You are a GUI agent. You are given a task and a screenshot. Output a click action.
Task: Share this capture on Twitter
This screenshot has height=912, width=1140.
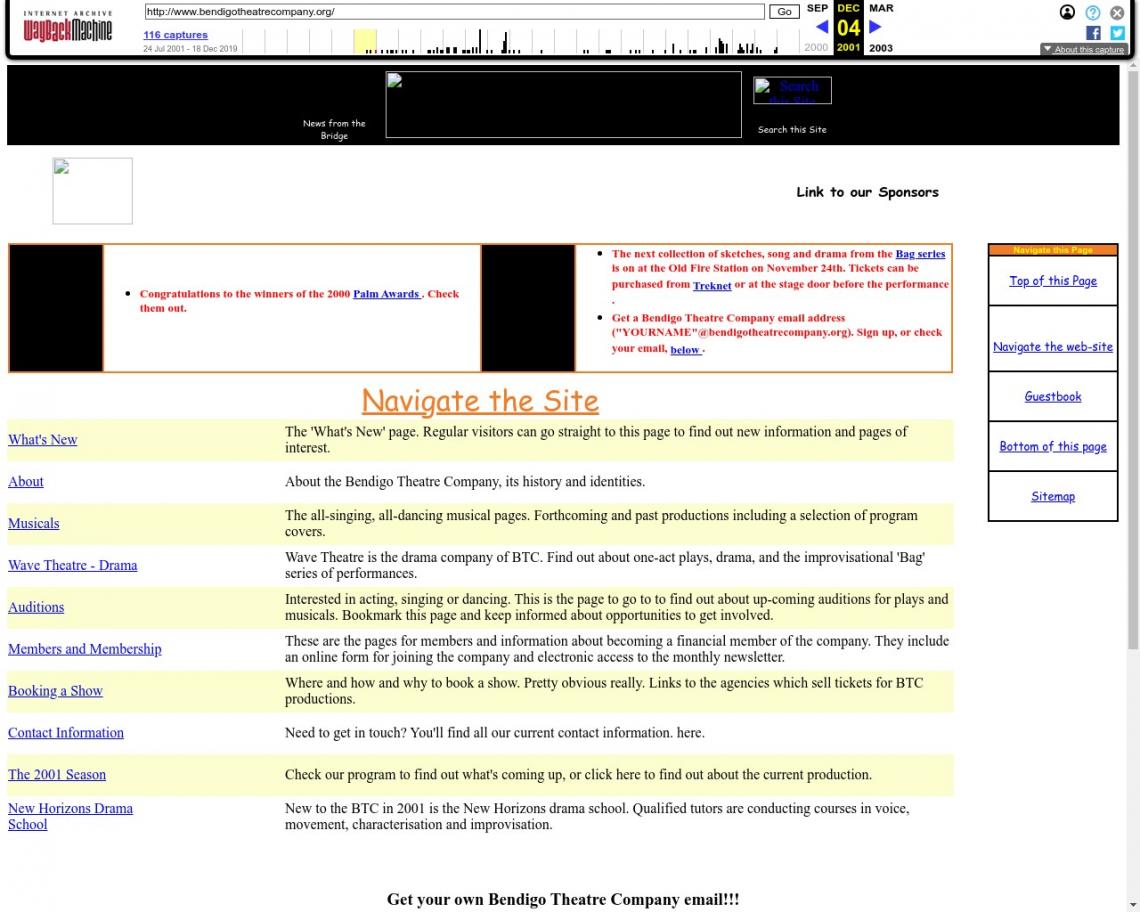click(x=1117, y=33)
